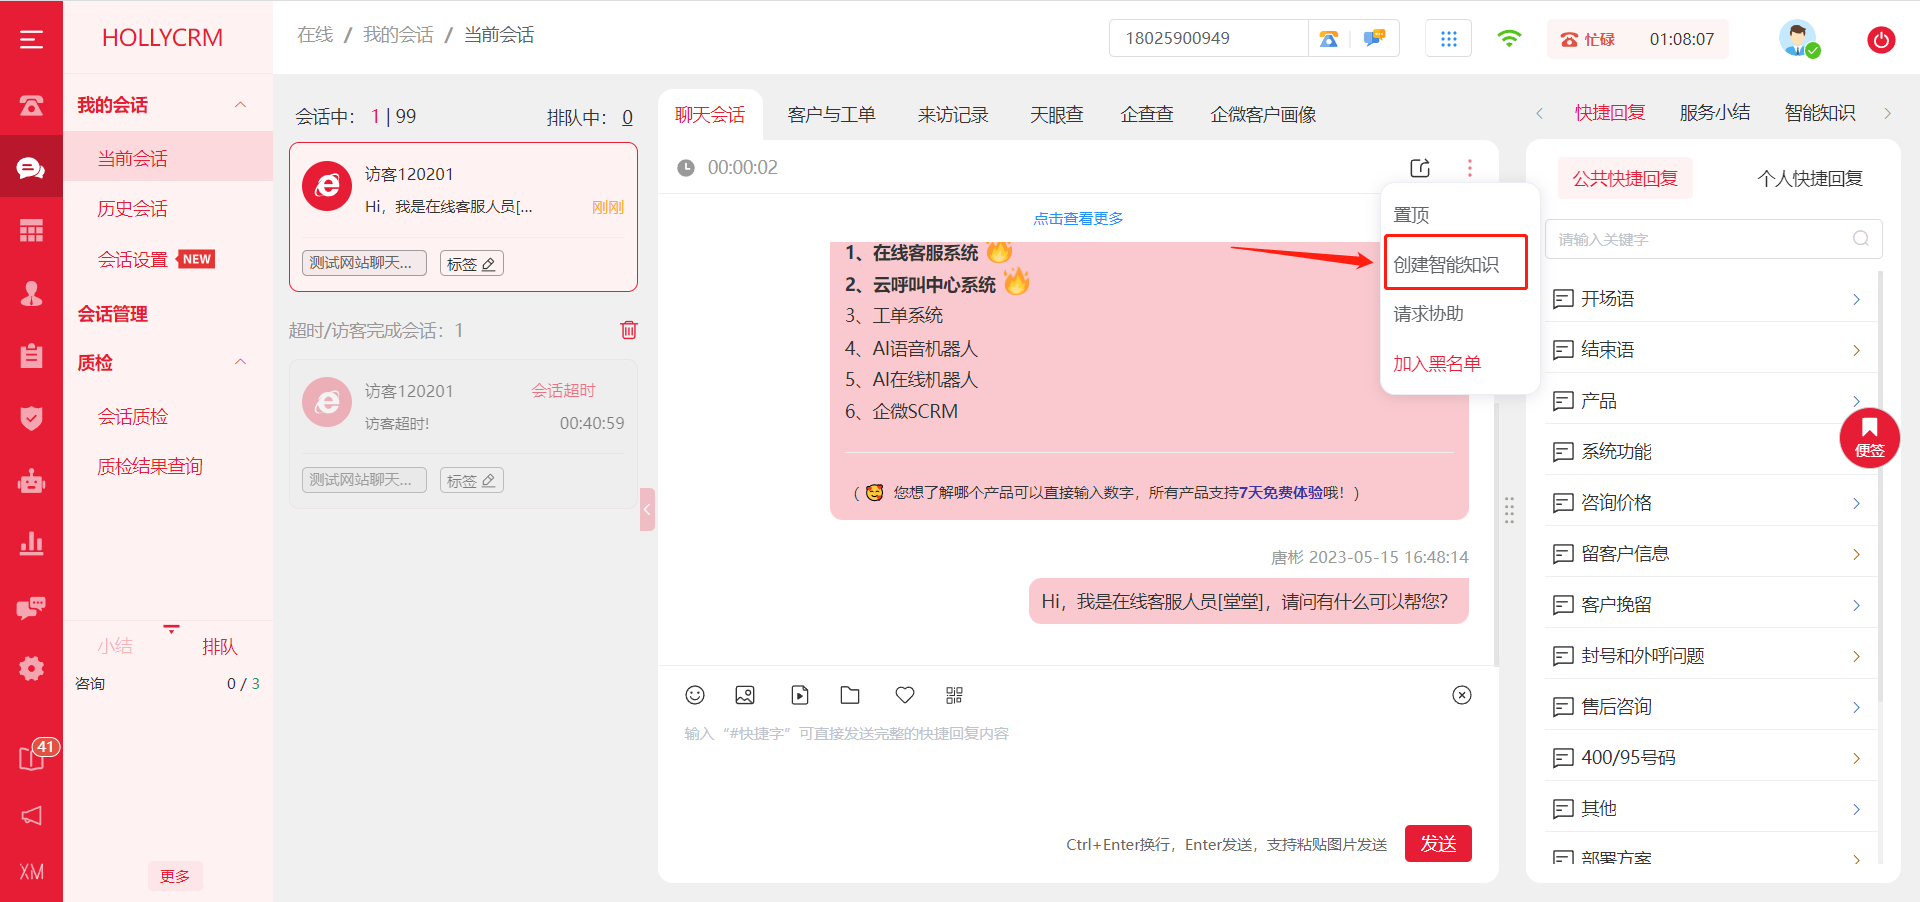Viewport: 1920px width, 902px height.
Task: Select 加入黑名单 menu item
Action: [x=1437, y=364]
